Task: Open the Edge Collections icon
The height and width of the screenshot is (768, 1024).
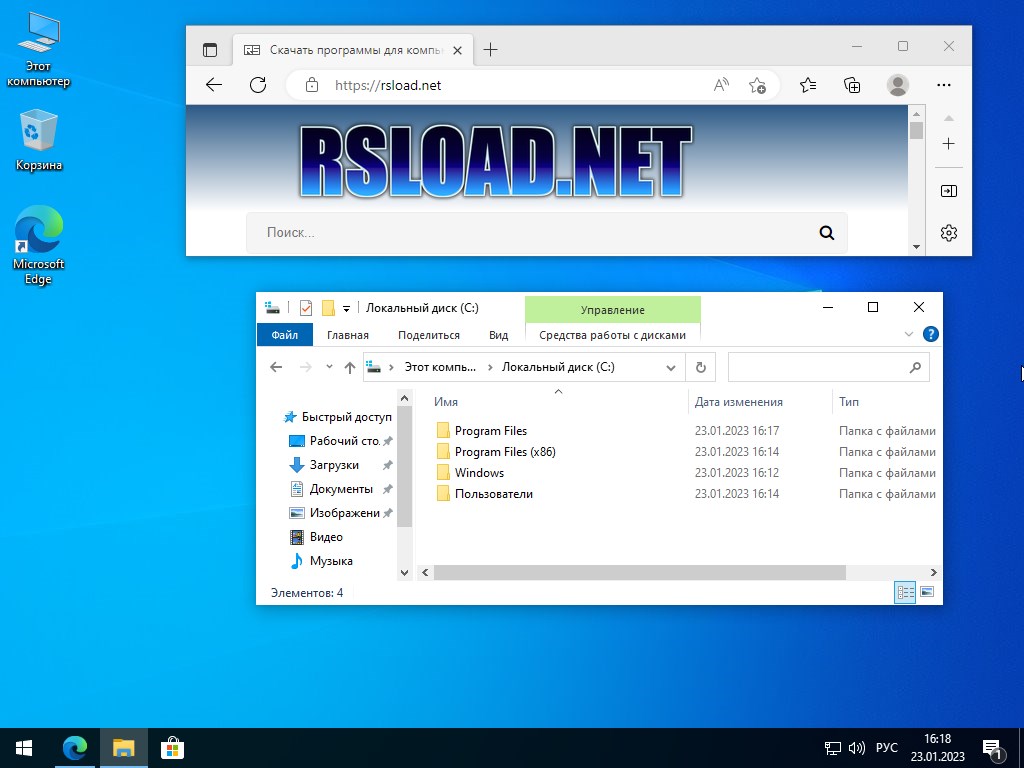Action: 852,85
